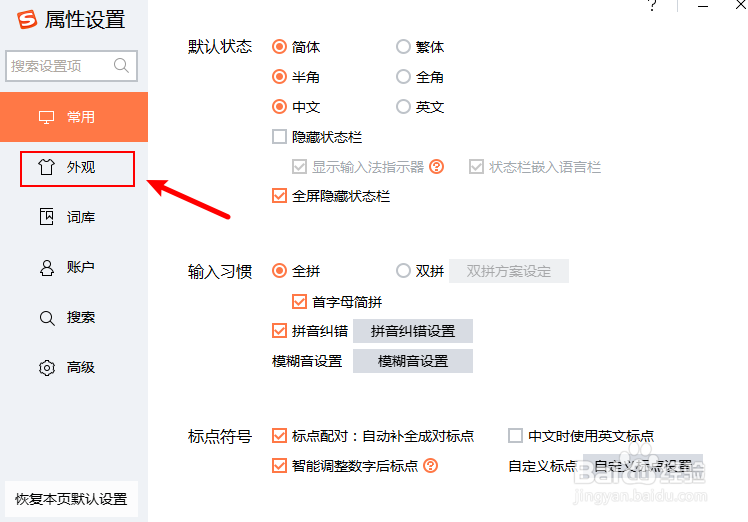Viewport: 748px width, 522px height.
Task: Choose the 全角 option
Action: [x=403, y=77]
